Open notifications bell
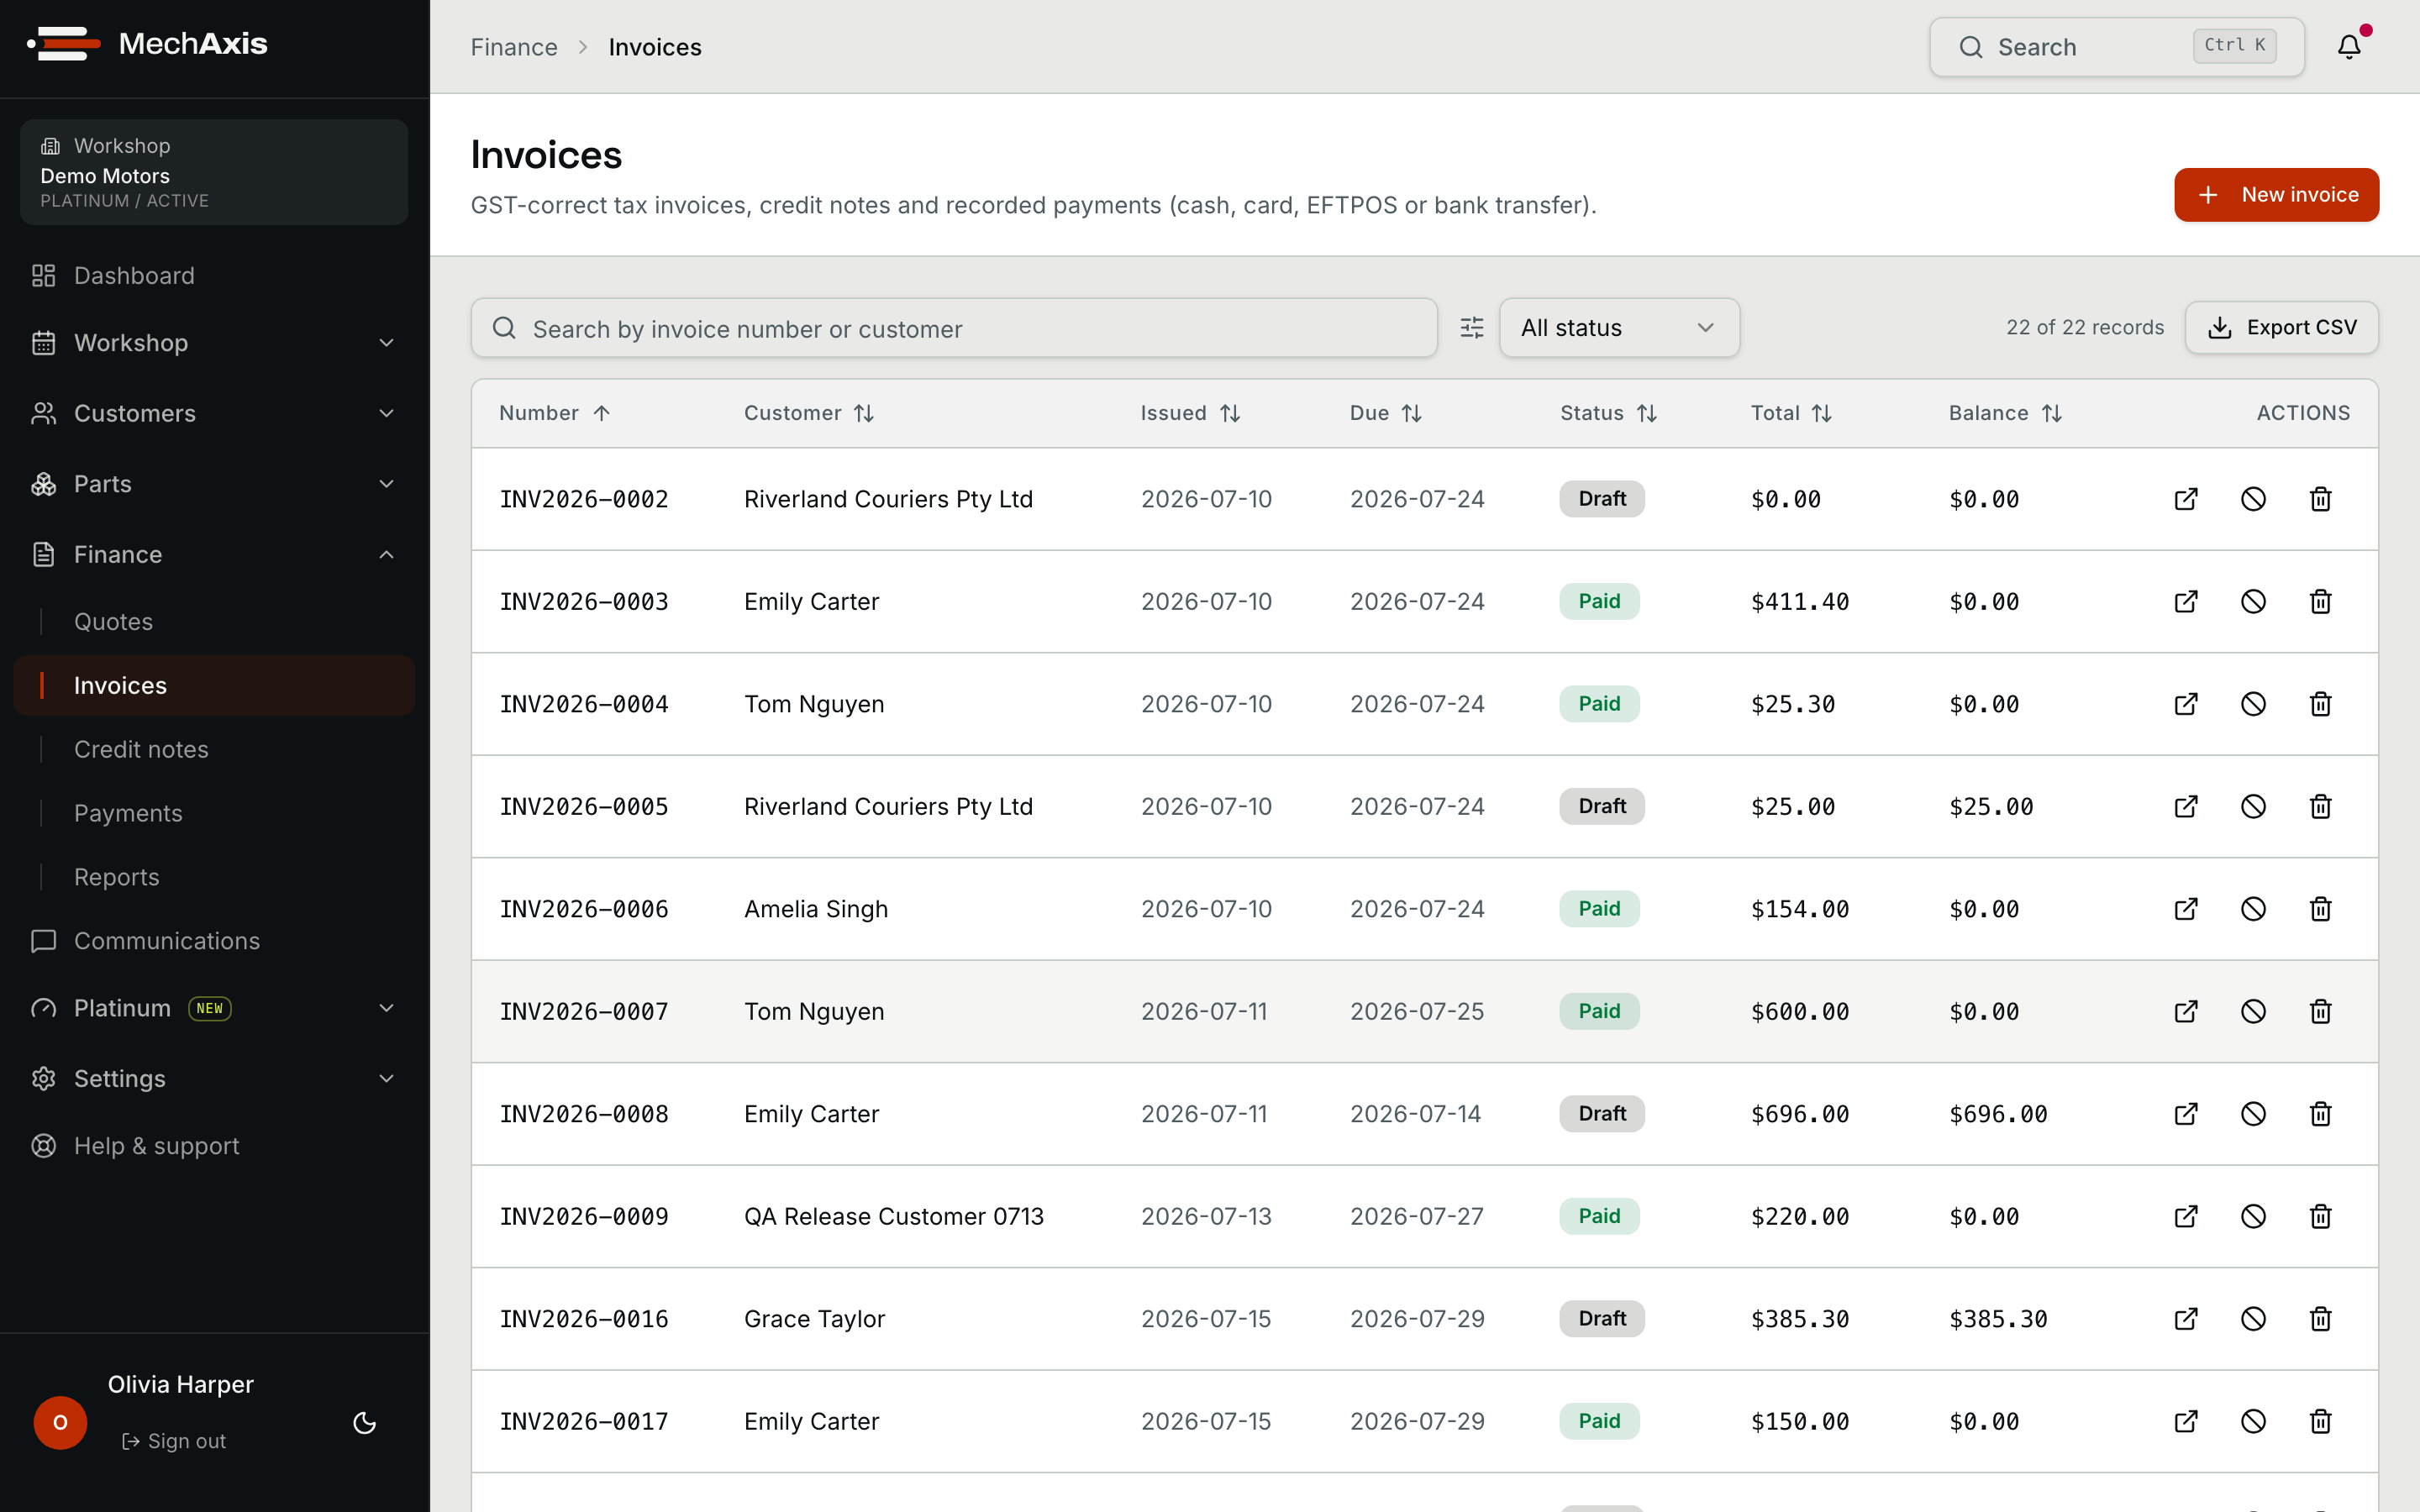2420x1512 pixels. [2349, 47]
